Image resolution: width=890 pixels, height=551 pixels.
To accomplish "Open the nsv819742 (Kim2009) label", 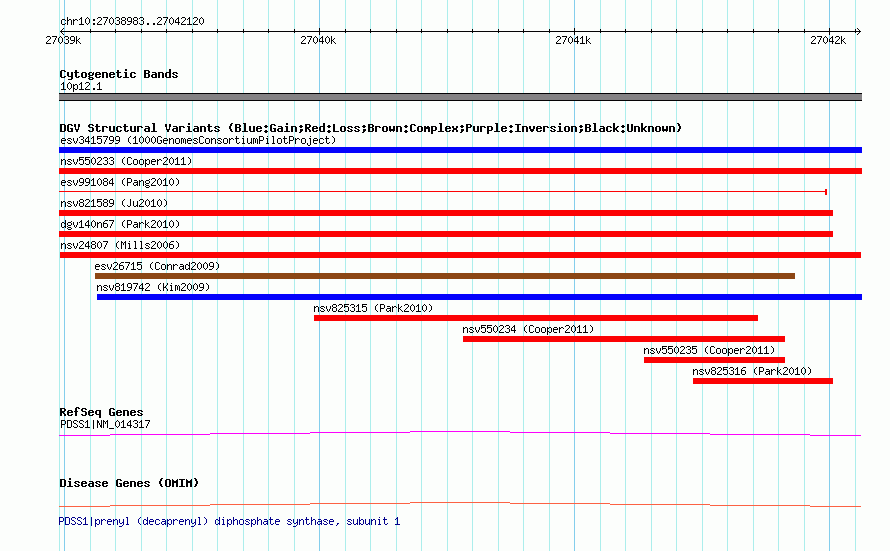I will 153,287.
